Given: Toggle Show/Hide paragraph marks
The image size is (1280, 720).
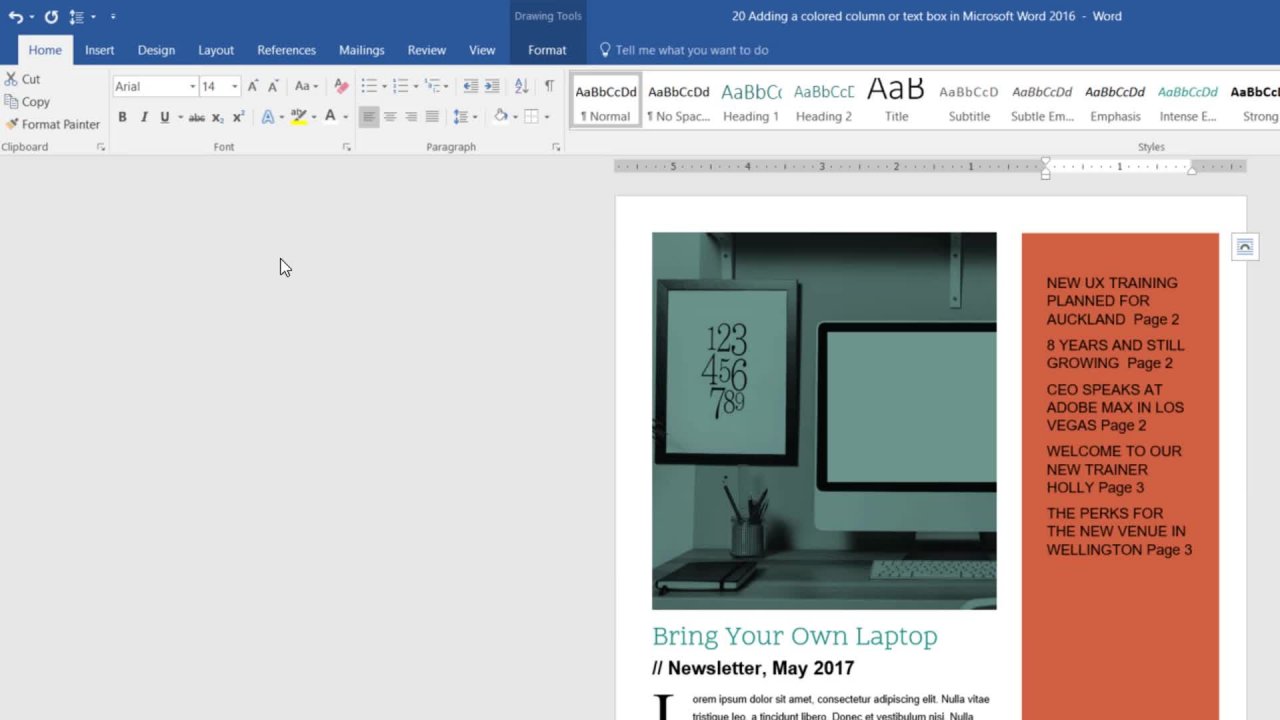Looking at the screenshot, I should [549, 86].
